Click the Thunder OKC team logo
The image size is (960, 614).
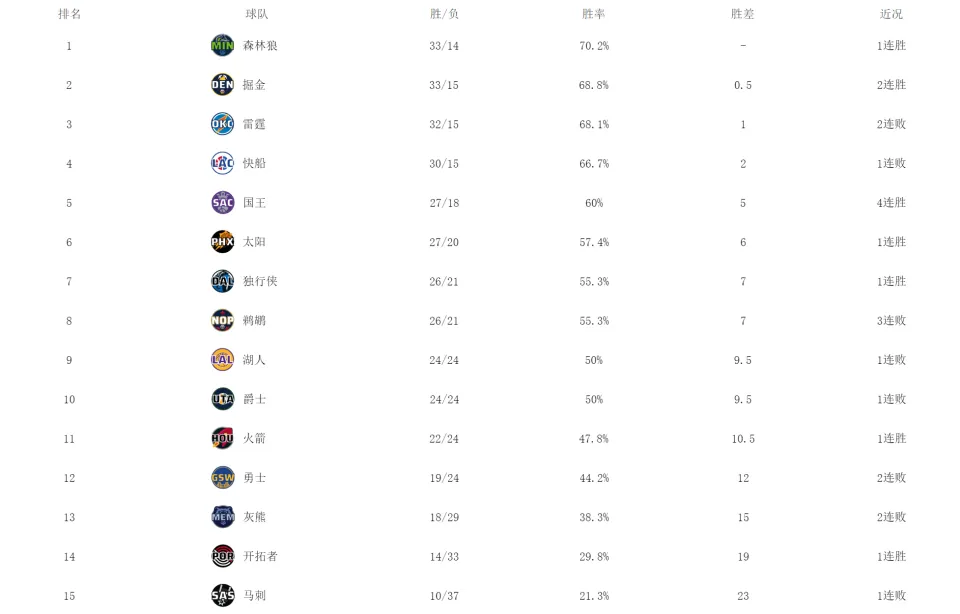pos(222,124)
